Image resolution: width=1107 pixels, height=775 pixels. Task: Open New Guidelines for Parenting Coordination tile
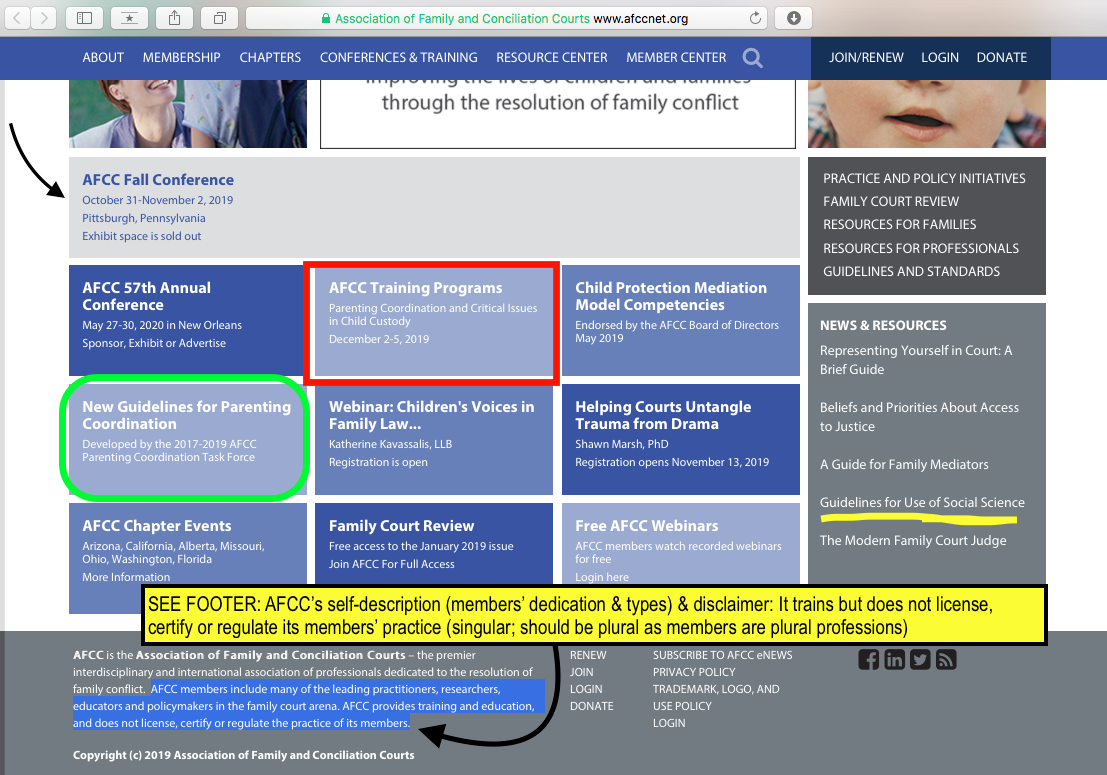tap(186, 415)
